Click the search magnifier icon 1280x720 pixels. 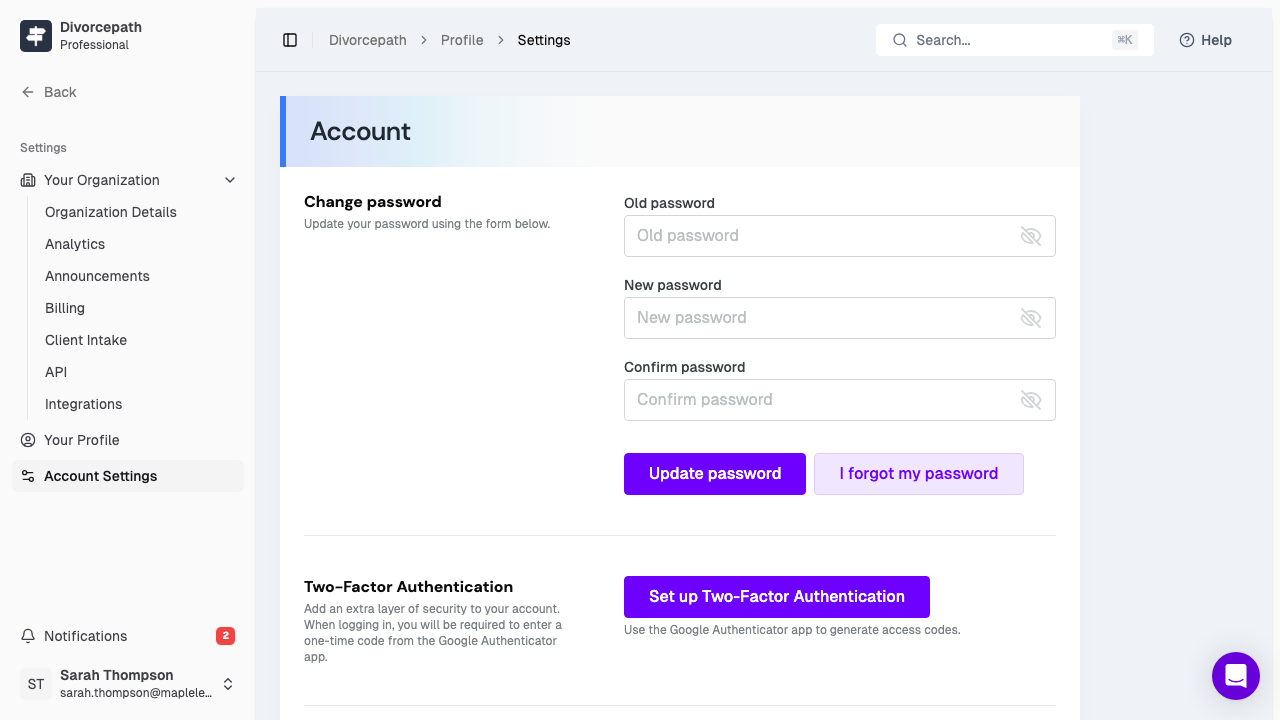point(899,40)
